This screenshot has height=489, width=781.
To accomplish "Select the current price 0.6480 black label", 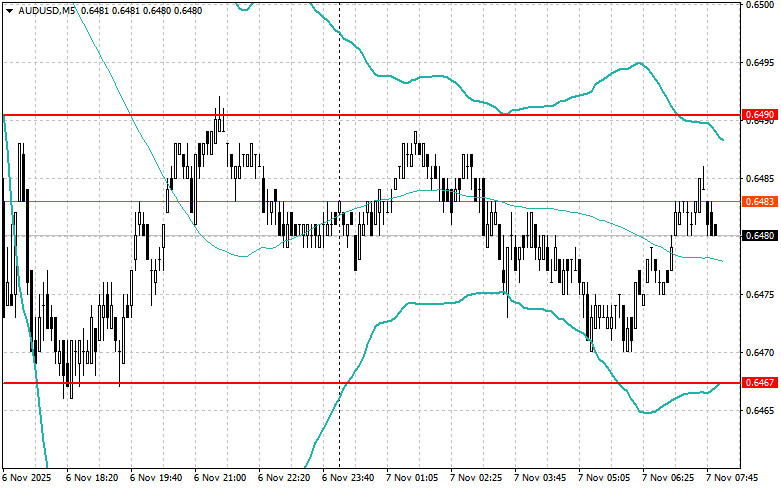I will tap(760, 236).
